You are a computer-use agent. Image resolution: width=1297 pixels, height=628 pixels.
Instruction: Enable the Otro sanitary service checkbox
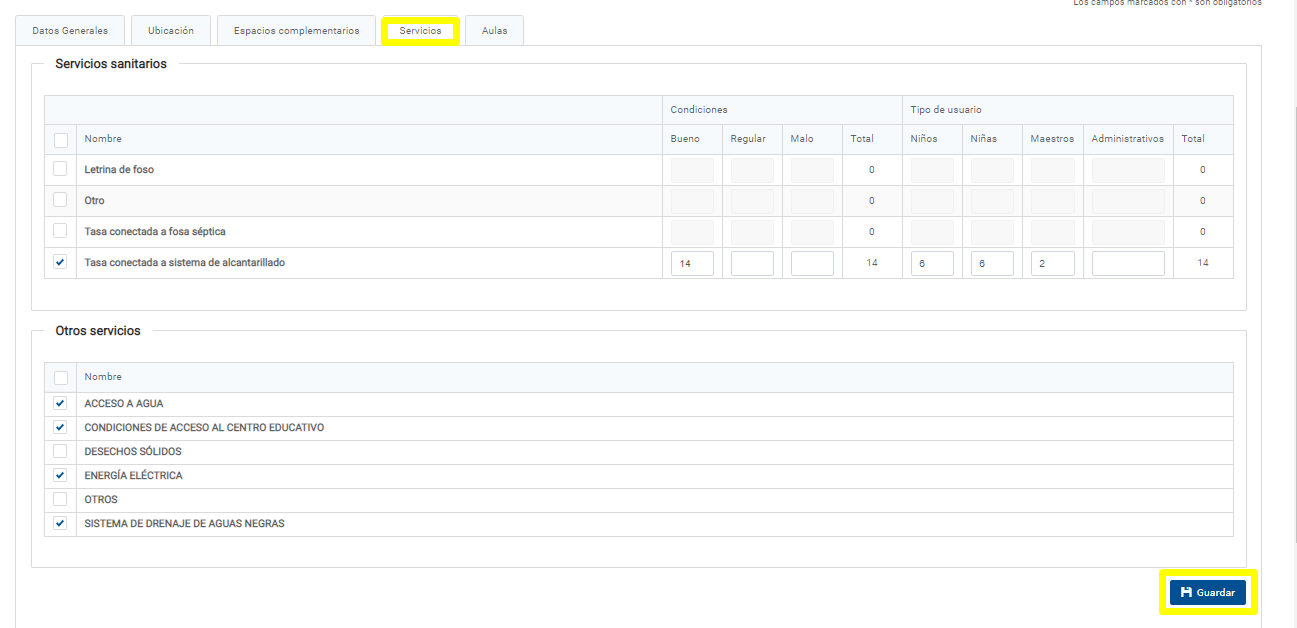[x=60, y=200]
